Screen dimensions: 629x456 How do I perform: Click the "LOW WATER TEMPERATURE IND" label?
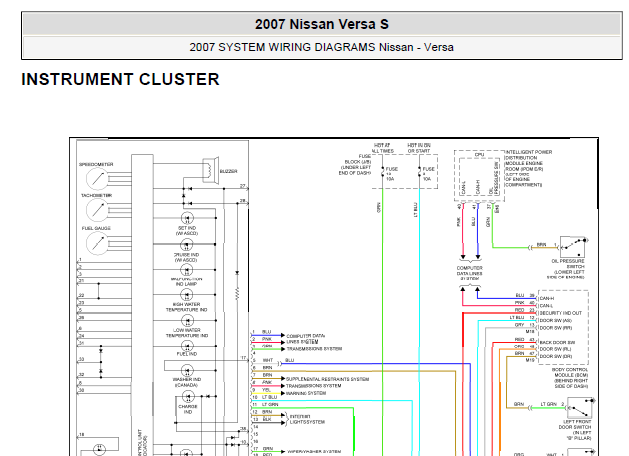pos(187,333)
